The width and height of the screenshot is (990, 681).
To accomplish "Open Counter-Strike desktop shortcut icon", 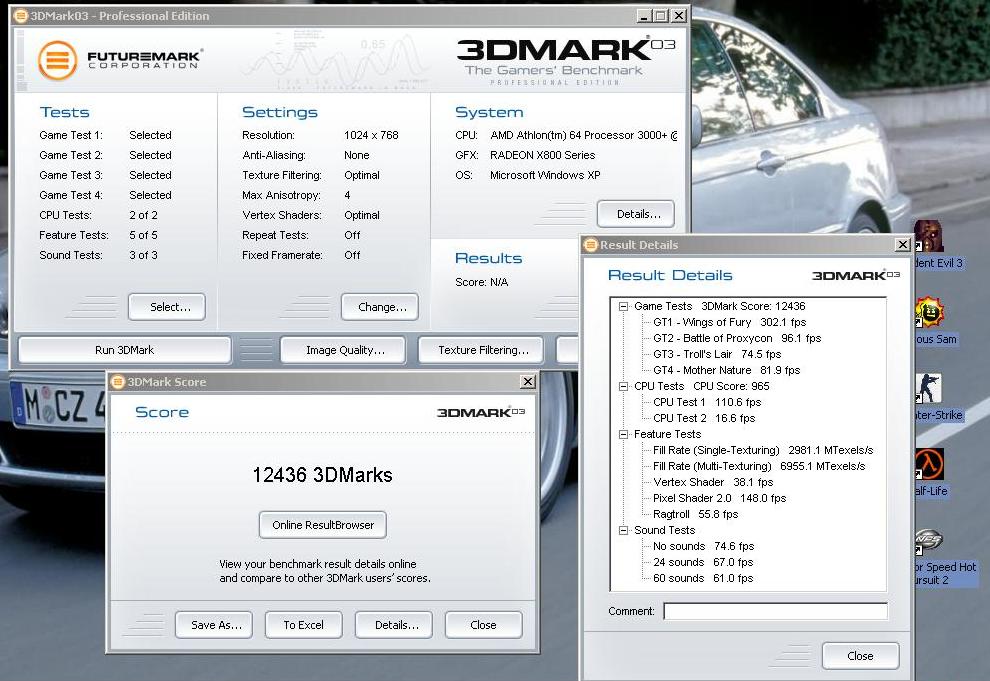I will (929, 388).
